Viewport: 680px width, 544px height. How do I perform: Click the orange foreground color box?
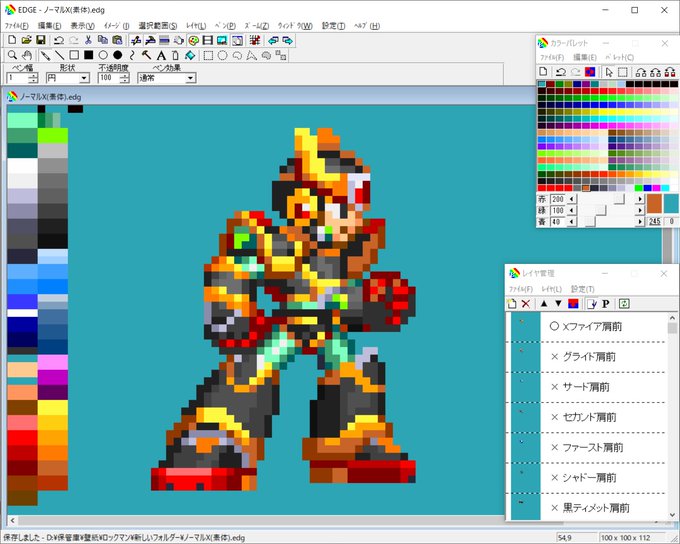654,204
